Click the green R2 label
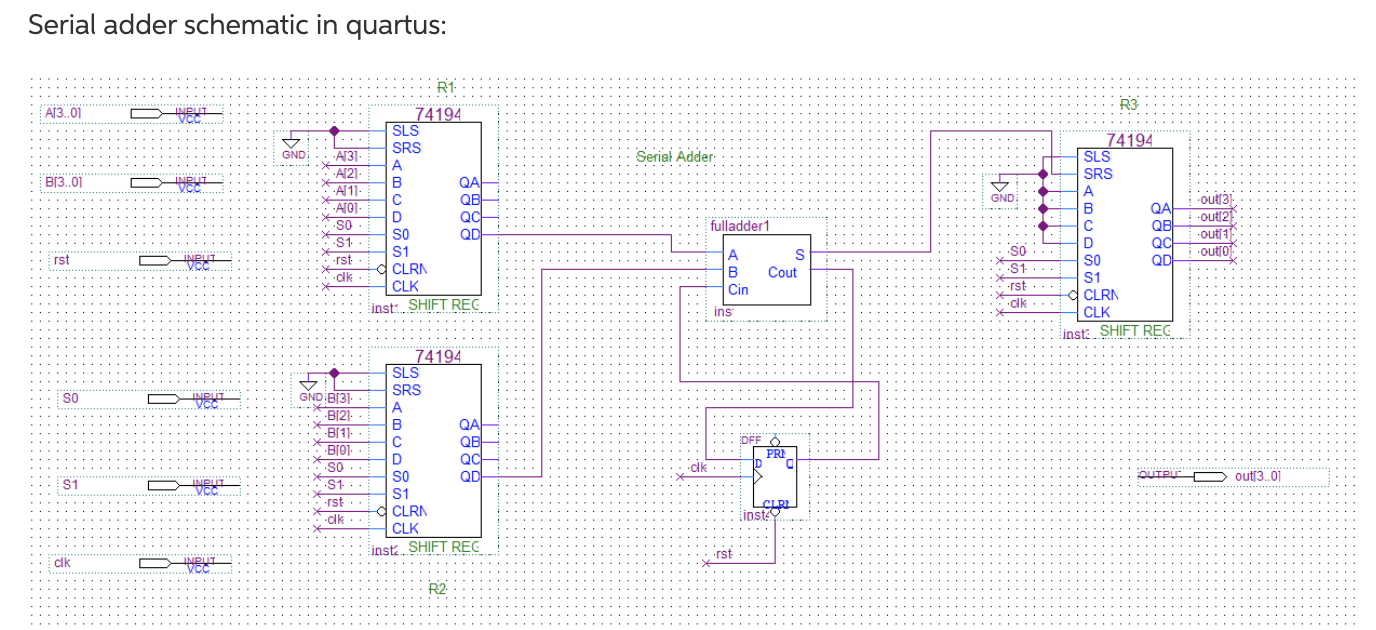 [437, 589]
